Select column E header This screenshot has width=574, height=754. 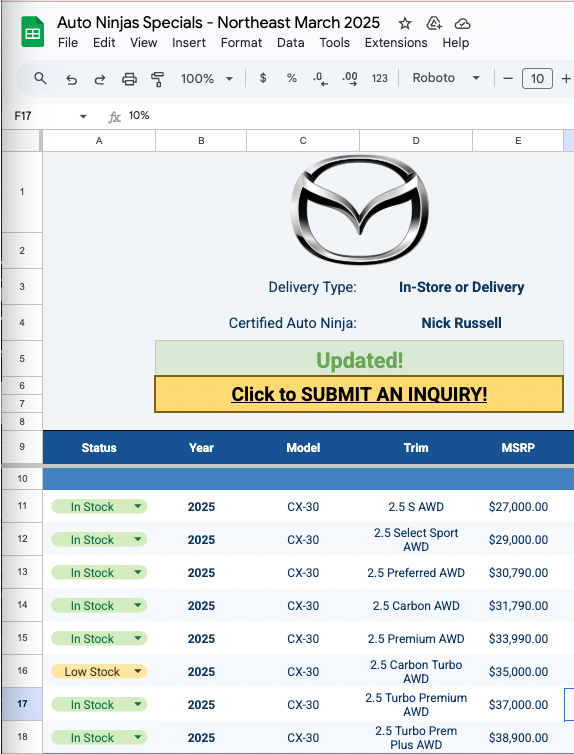point(518,141)
